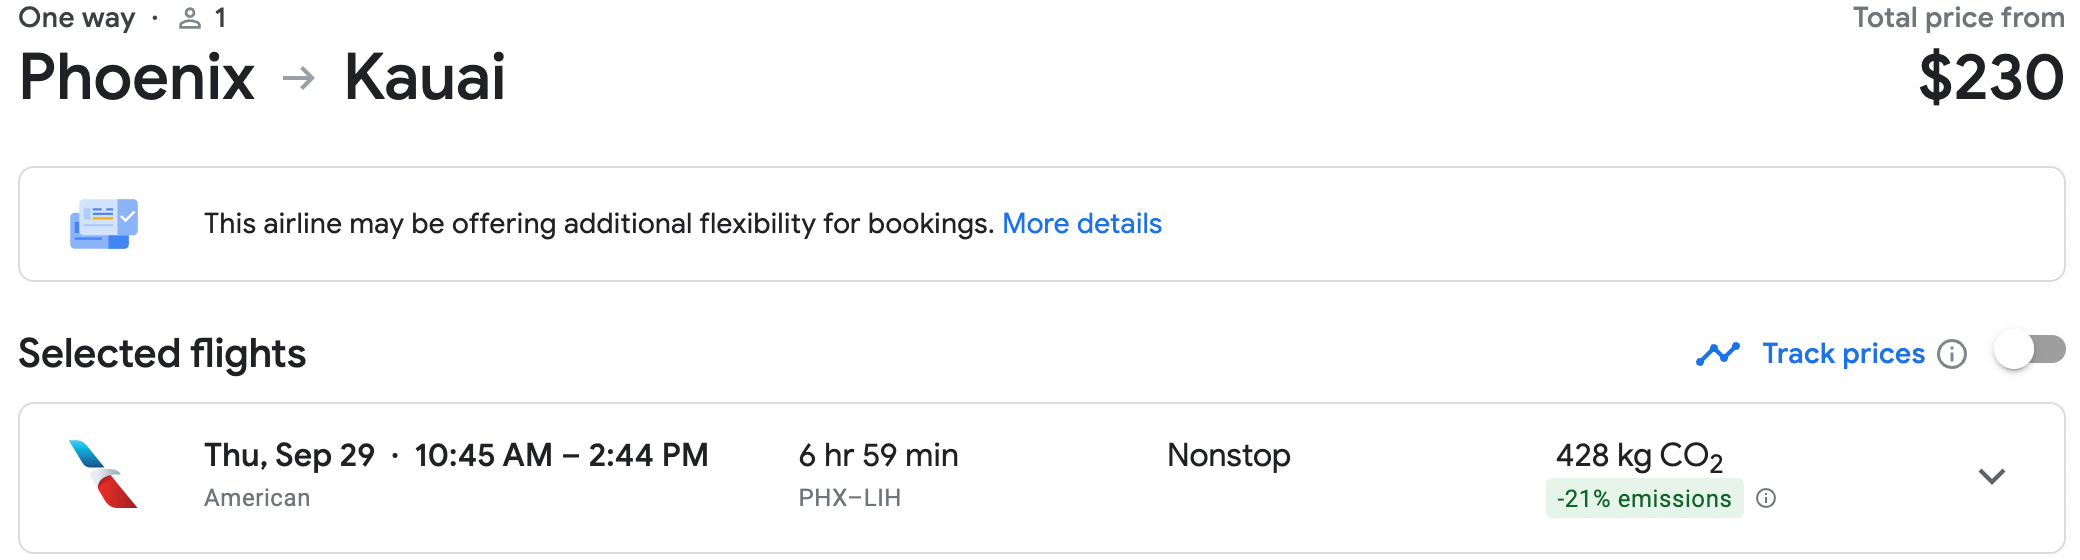Click the arrow between Phoenix and Kauai

[x=299, y=78]
